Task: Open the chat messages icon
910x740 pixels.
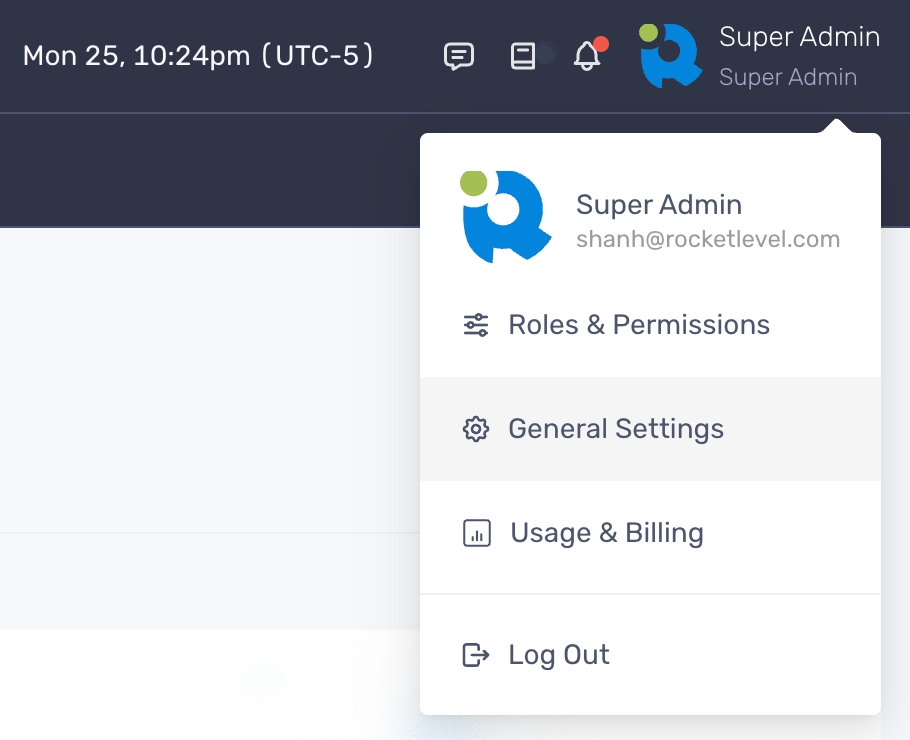Action: (458, 56)
